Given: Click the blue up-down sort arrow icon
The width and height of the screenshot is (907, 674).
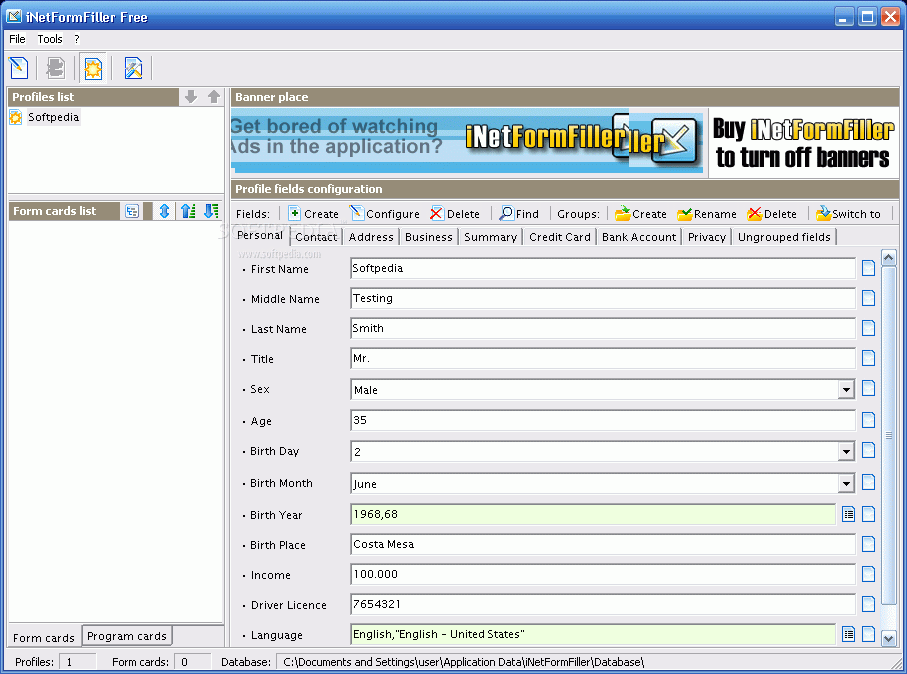Looking at the screenshot, I should point(164,211).
